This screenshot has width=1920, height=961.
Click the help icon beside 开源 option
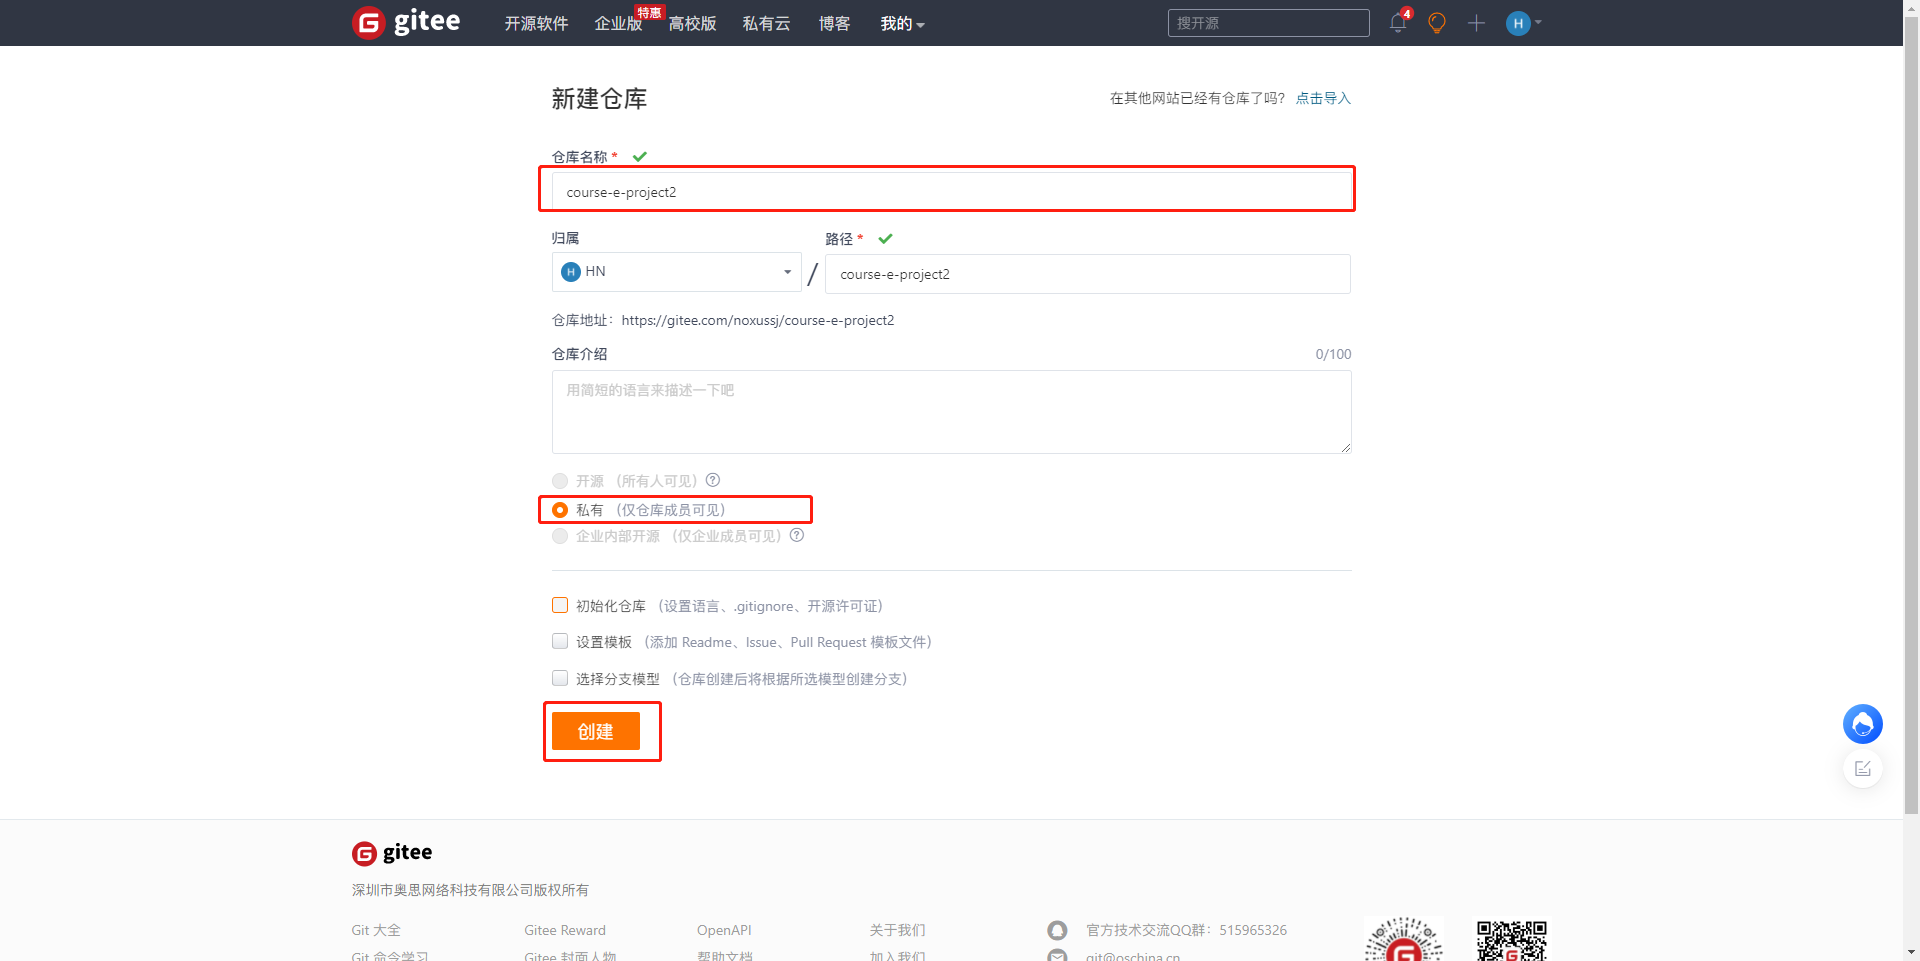[713, 480]
